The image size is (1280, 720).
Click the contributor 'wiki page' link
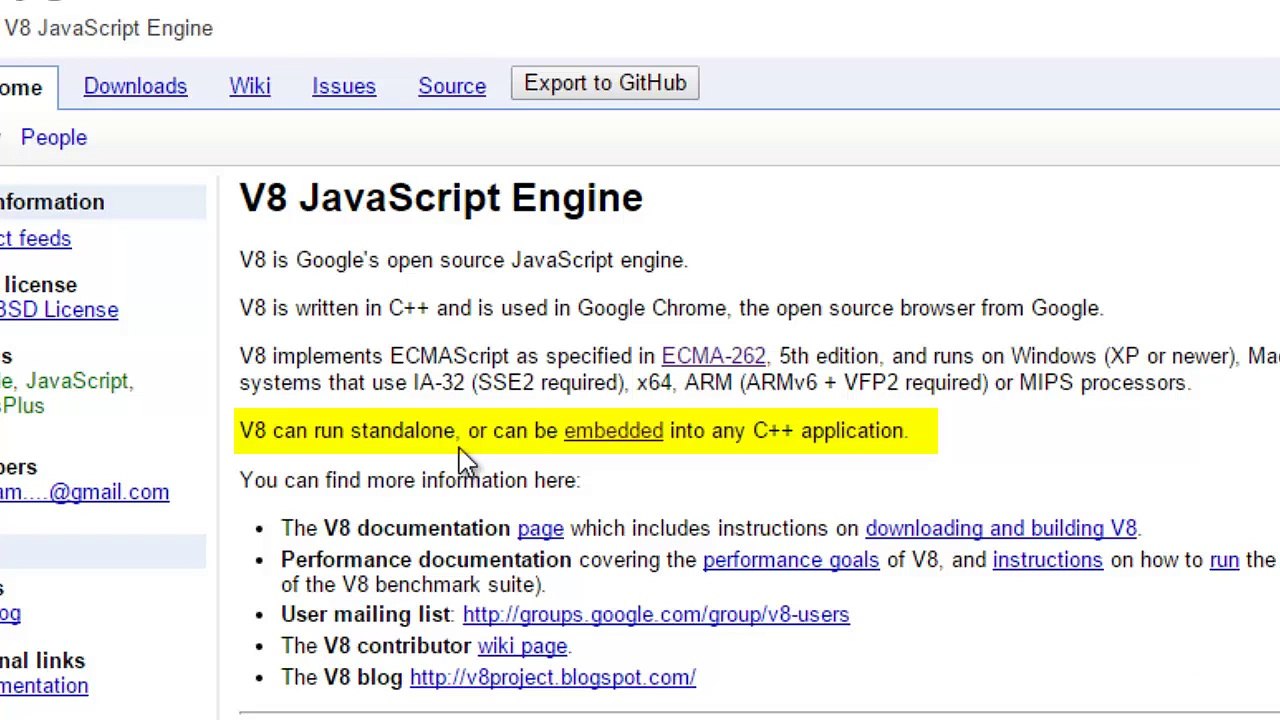click(x=522, y=646)
